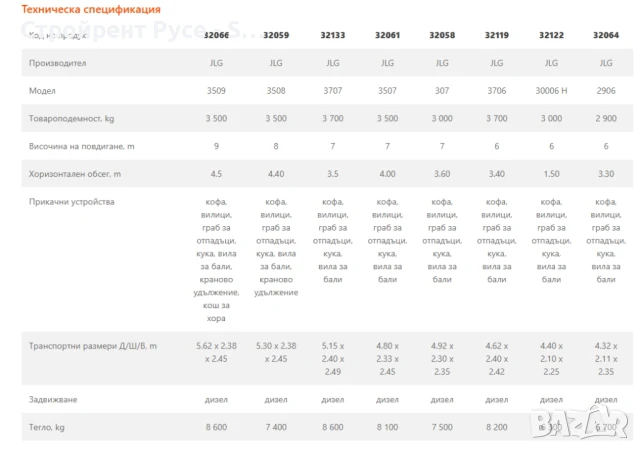Click lifting height value 8
Screen dimensions: 640x451
pyautogui.click(x=276, y=146)
